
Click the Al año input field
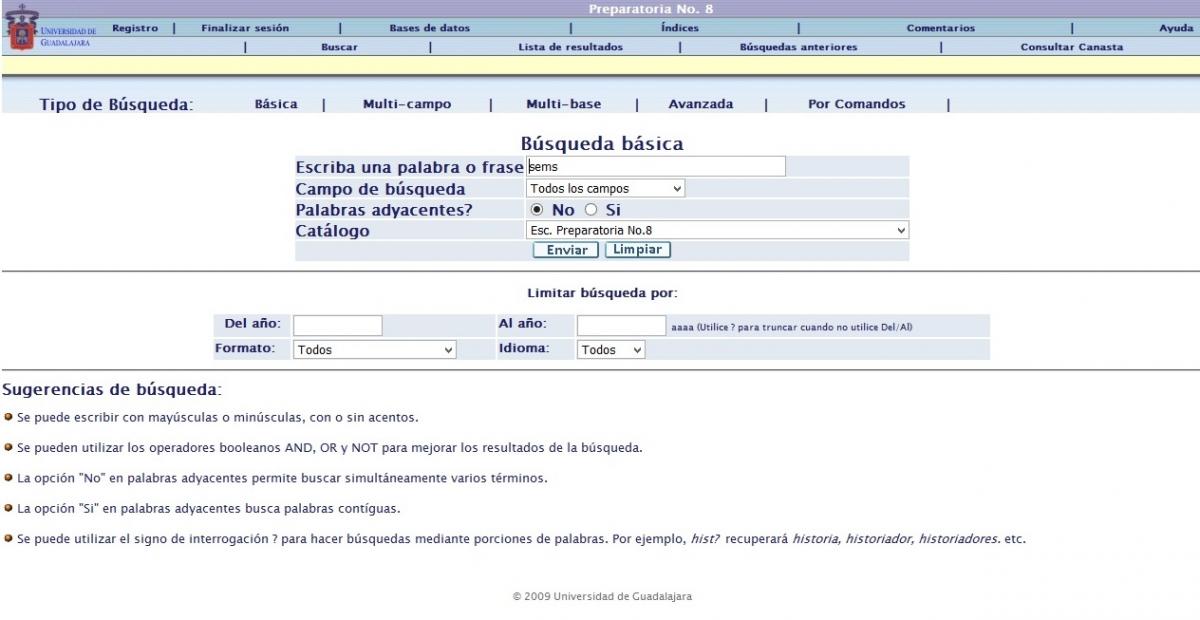[621, 325]
